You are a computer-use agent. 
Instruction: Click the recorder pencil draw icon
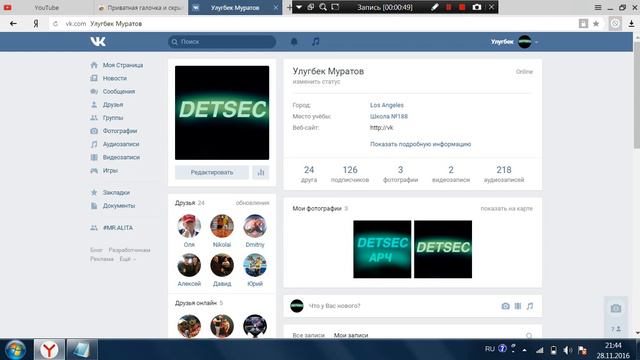point(435,7)
